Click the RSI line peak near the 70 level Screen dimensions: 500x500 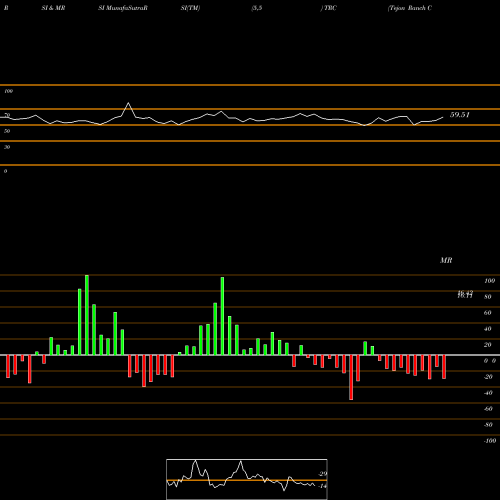point(128,103)
